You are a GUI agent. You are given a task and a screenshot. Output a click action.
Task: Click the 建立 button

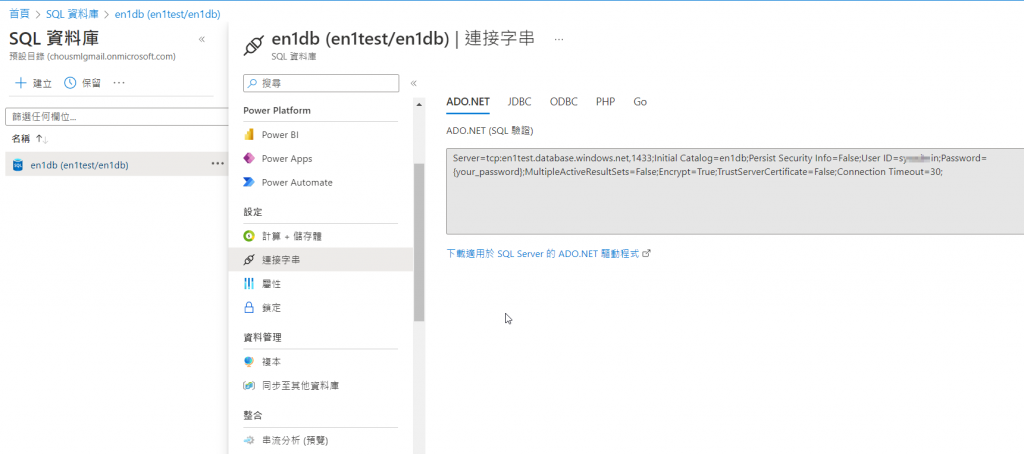tap(33, 83)
